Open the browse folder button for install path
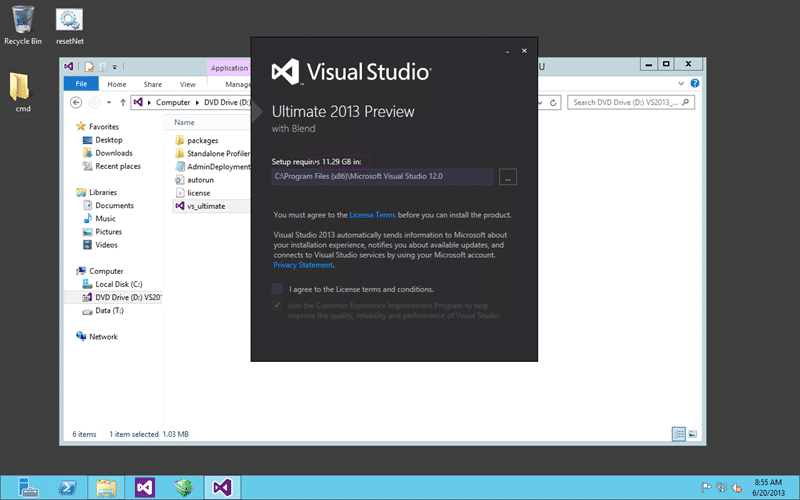800x500 pixels. click(508, 177)
